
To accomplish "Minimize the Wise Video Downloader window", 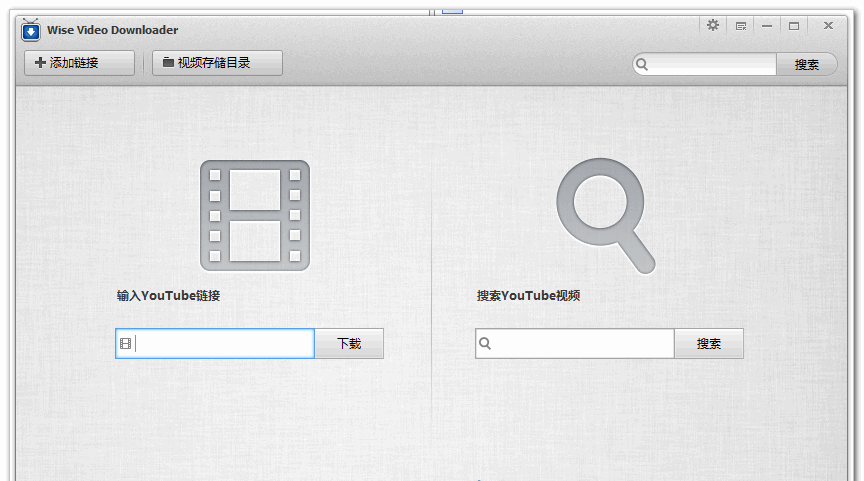I will pos(767,26).
